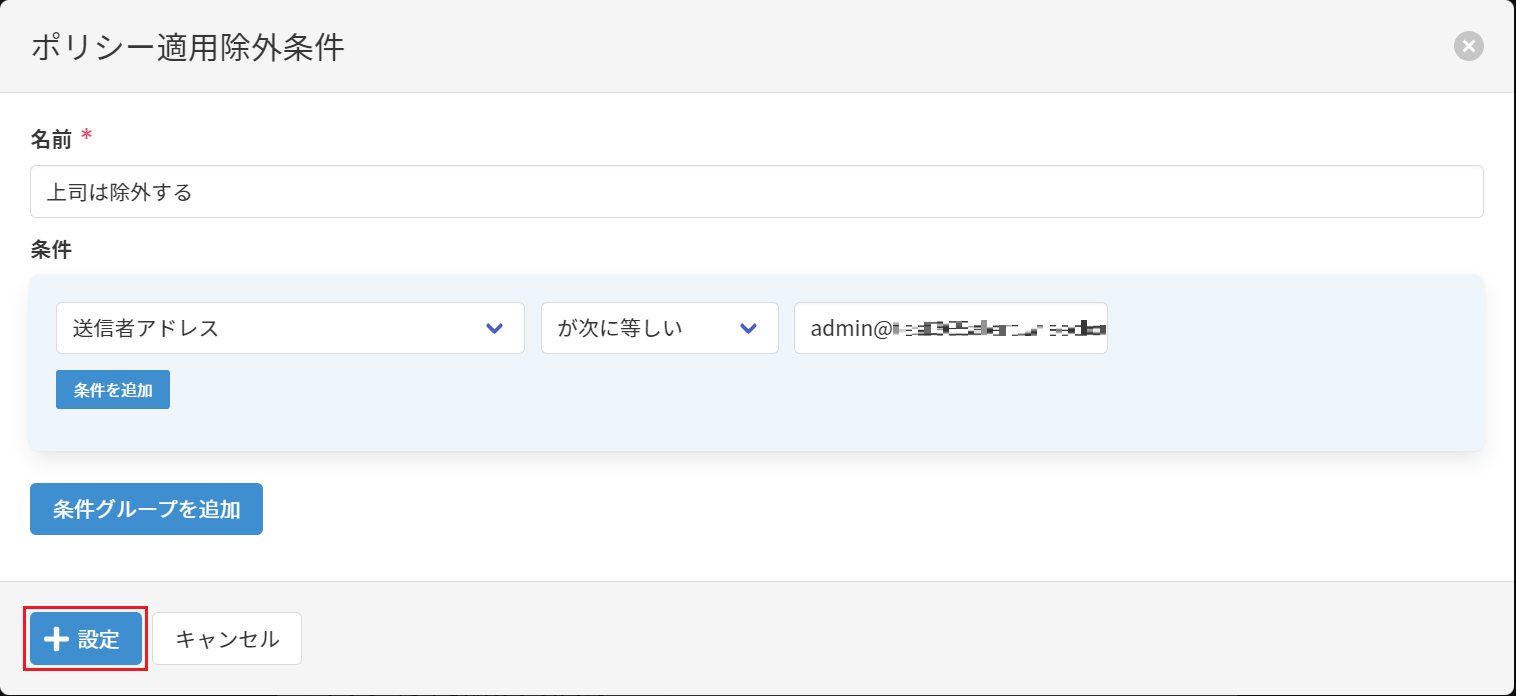
Task: Click the 名前 field label
Action: click(x=51, y=140)
